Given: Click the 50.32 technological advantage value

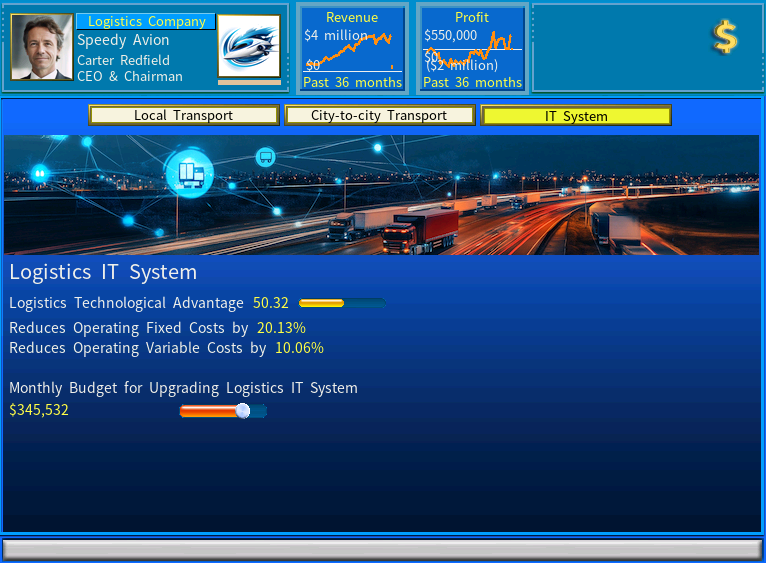Looking at the screenshot, I should click(271, 303).
